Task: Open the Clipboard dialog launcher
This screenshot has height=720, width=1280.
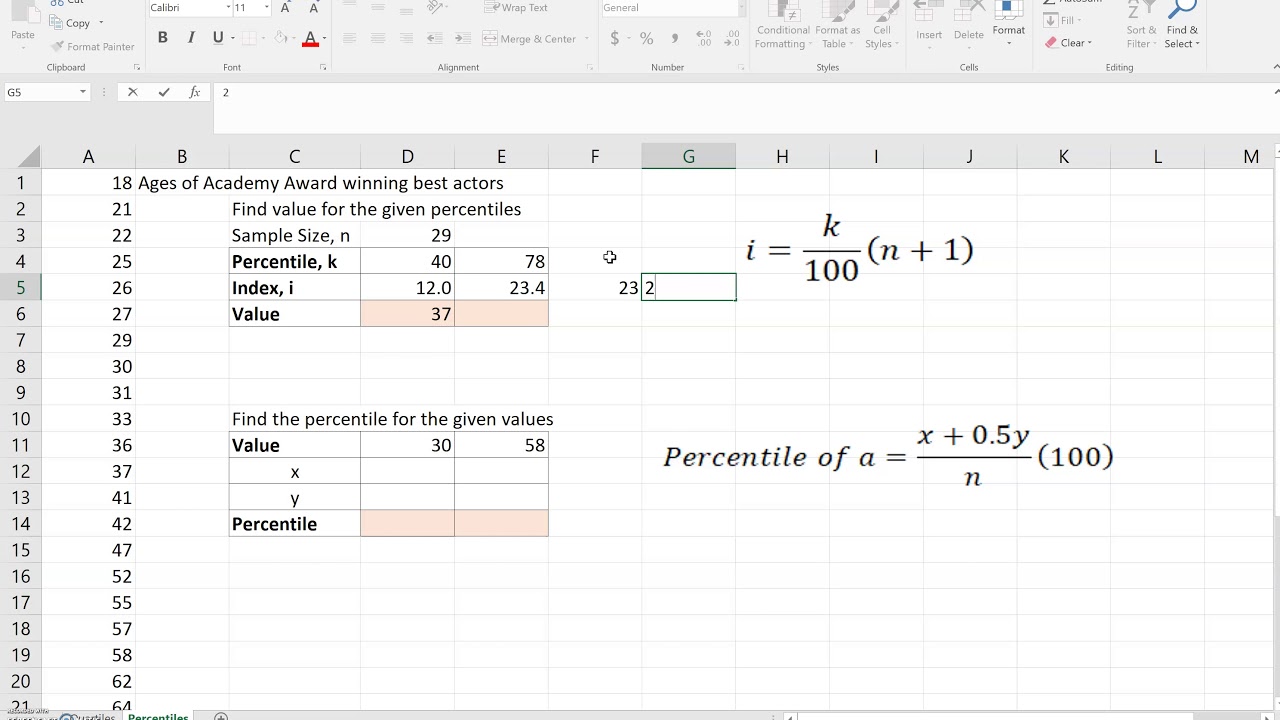Action: click(x=137, y=67)
